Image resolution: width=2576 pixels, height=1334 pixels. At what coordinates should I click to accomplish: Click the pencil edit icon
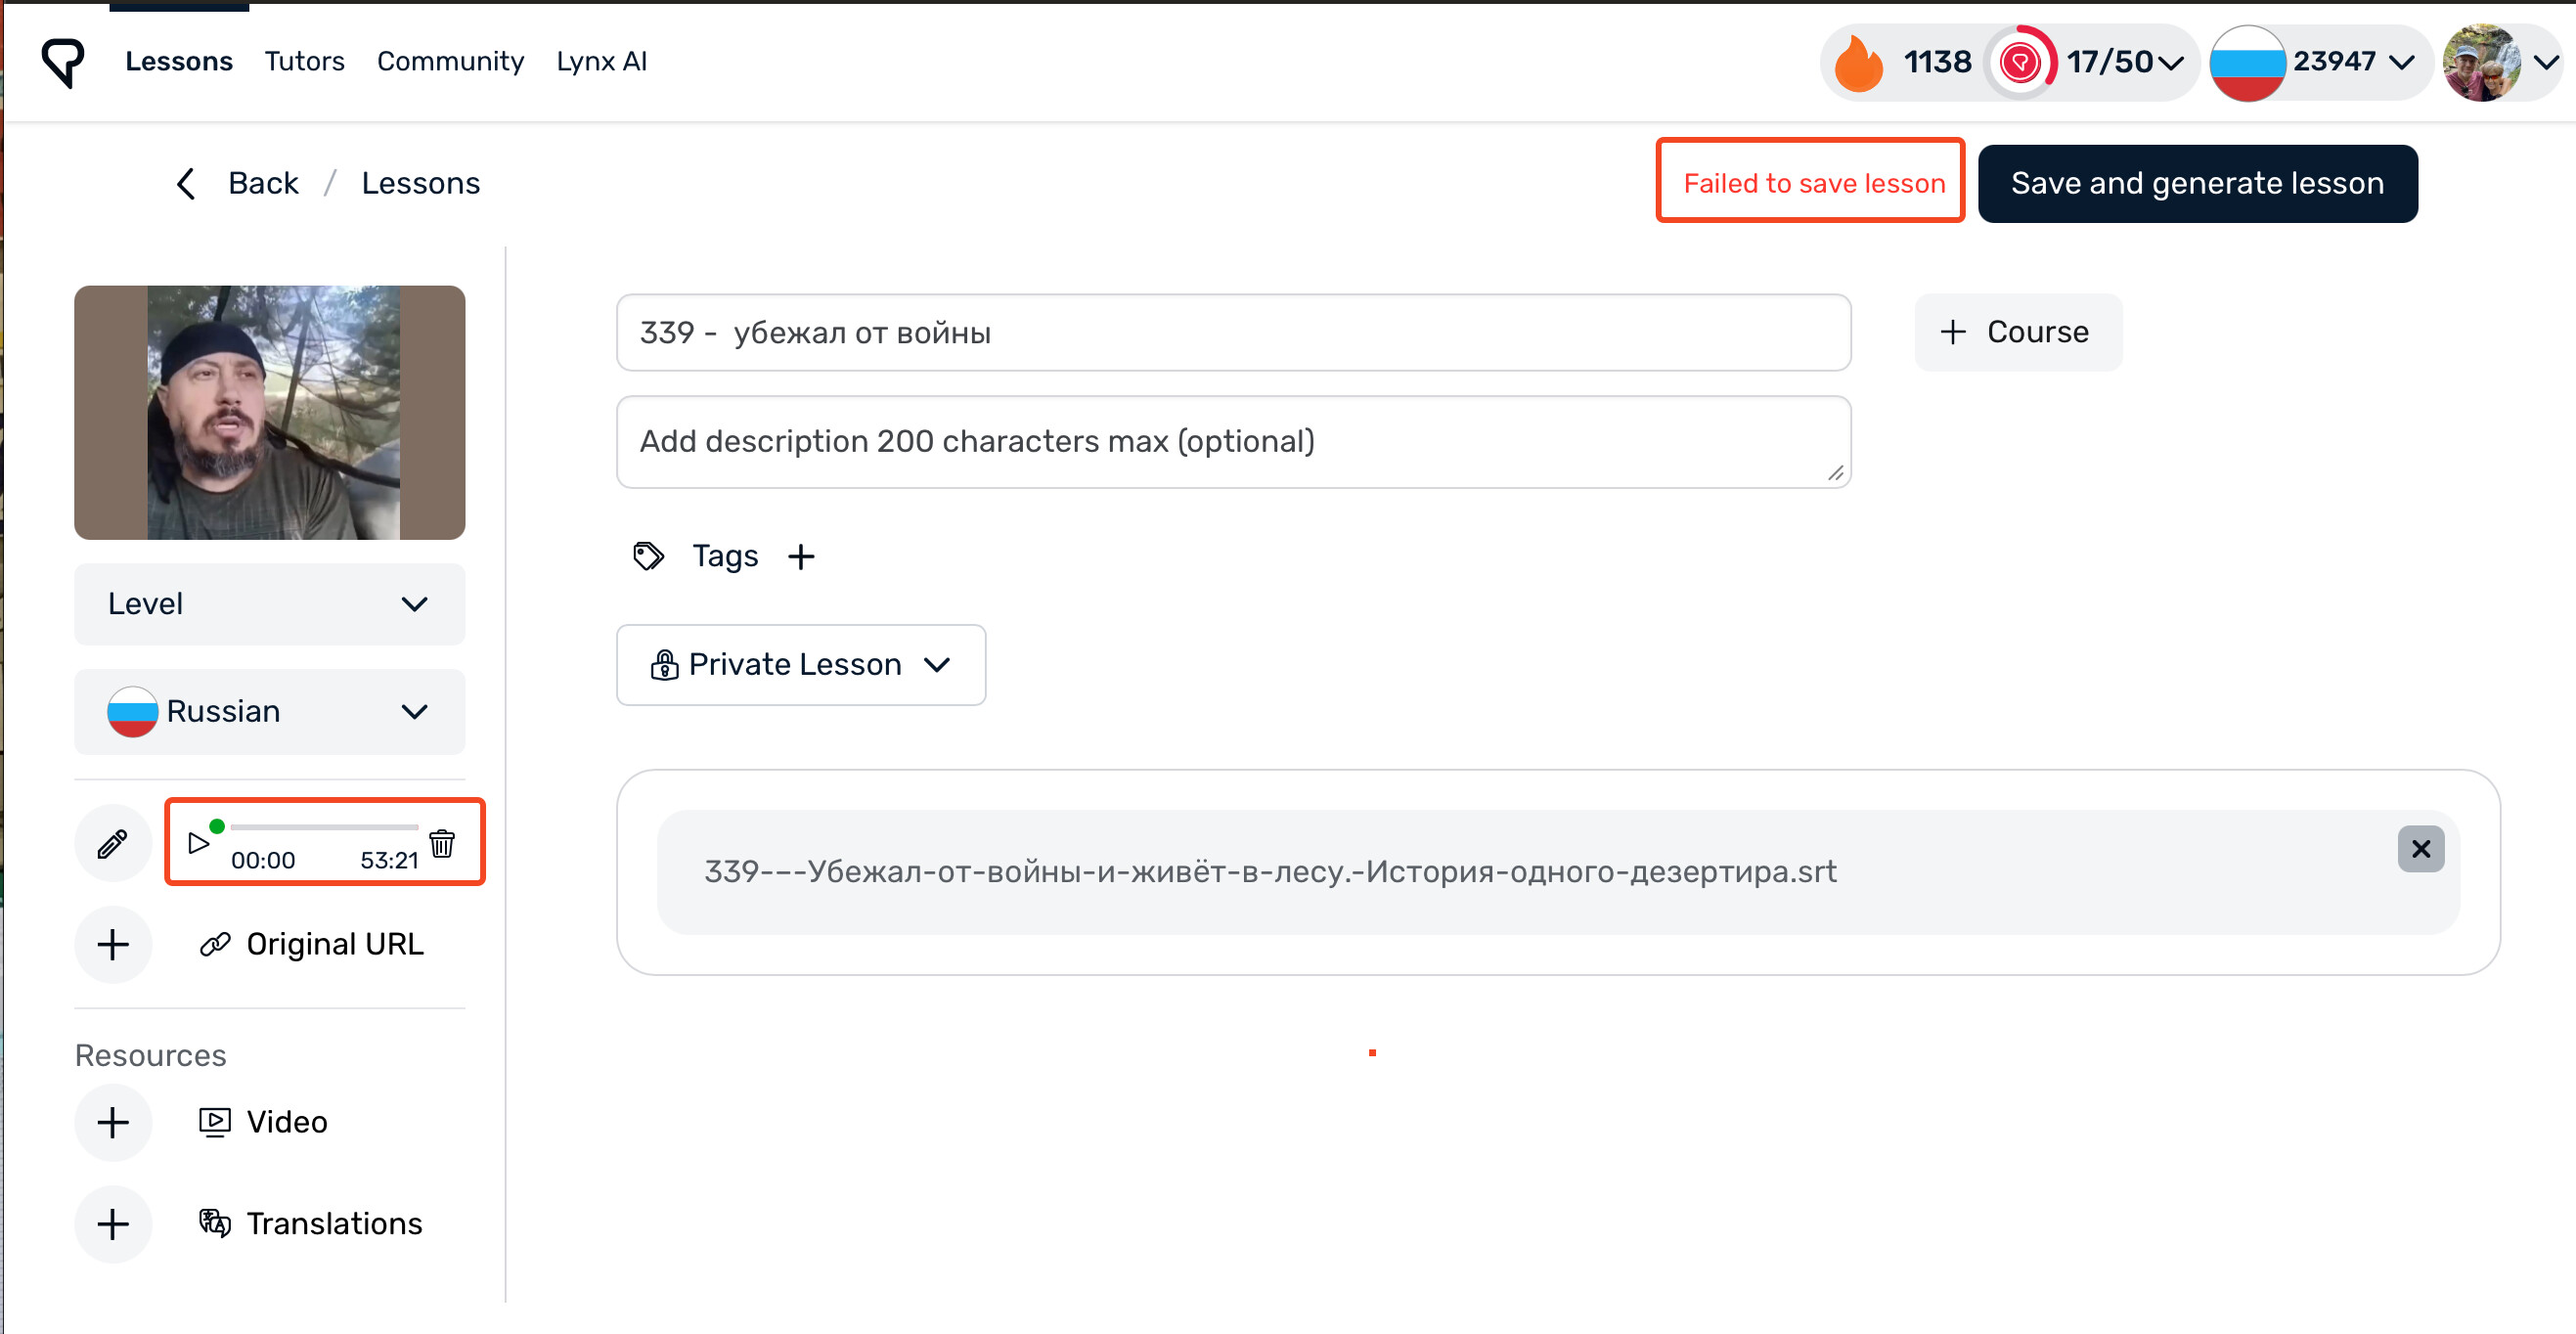click(113, 844)
